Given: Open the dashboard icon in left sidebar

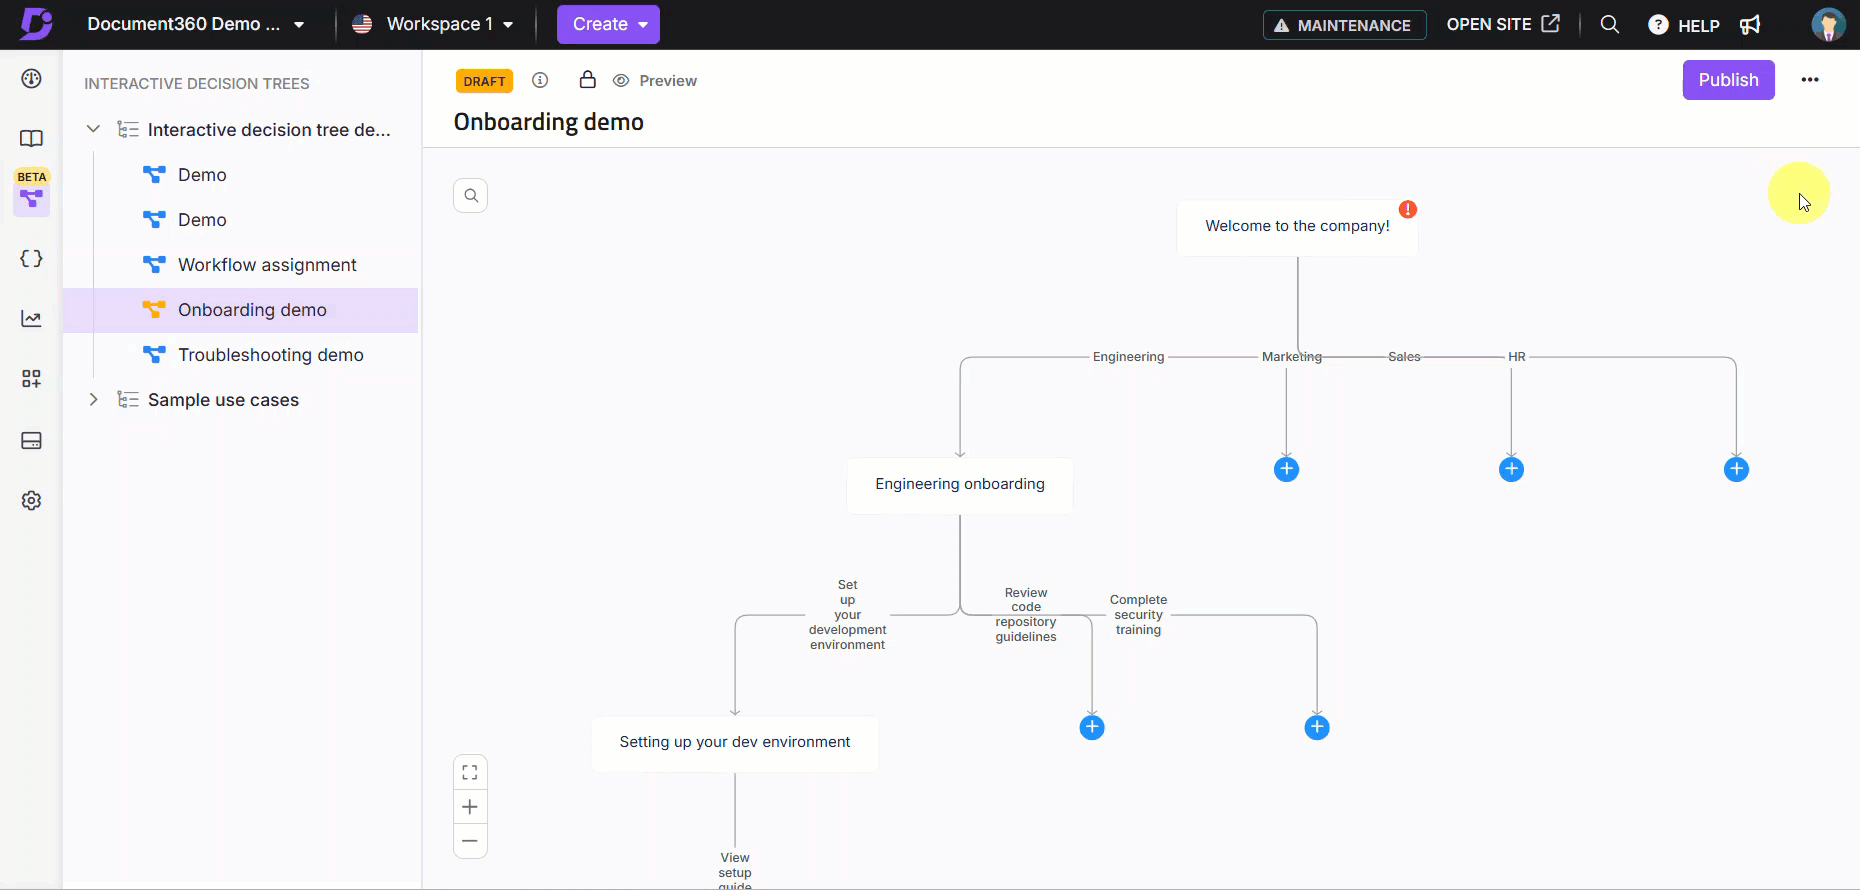Looking at the screenshot, I should click(32, 78).
